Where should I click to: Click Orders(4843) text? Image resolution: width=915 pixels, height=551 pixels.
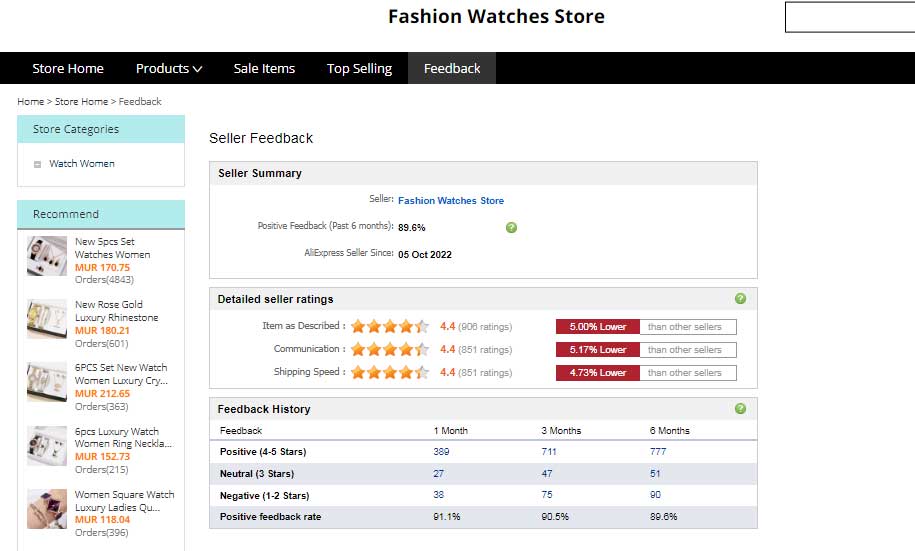click(x=104, y=280)
